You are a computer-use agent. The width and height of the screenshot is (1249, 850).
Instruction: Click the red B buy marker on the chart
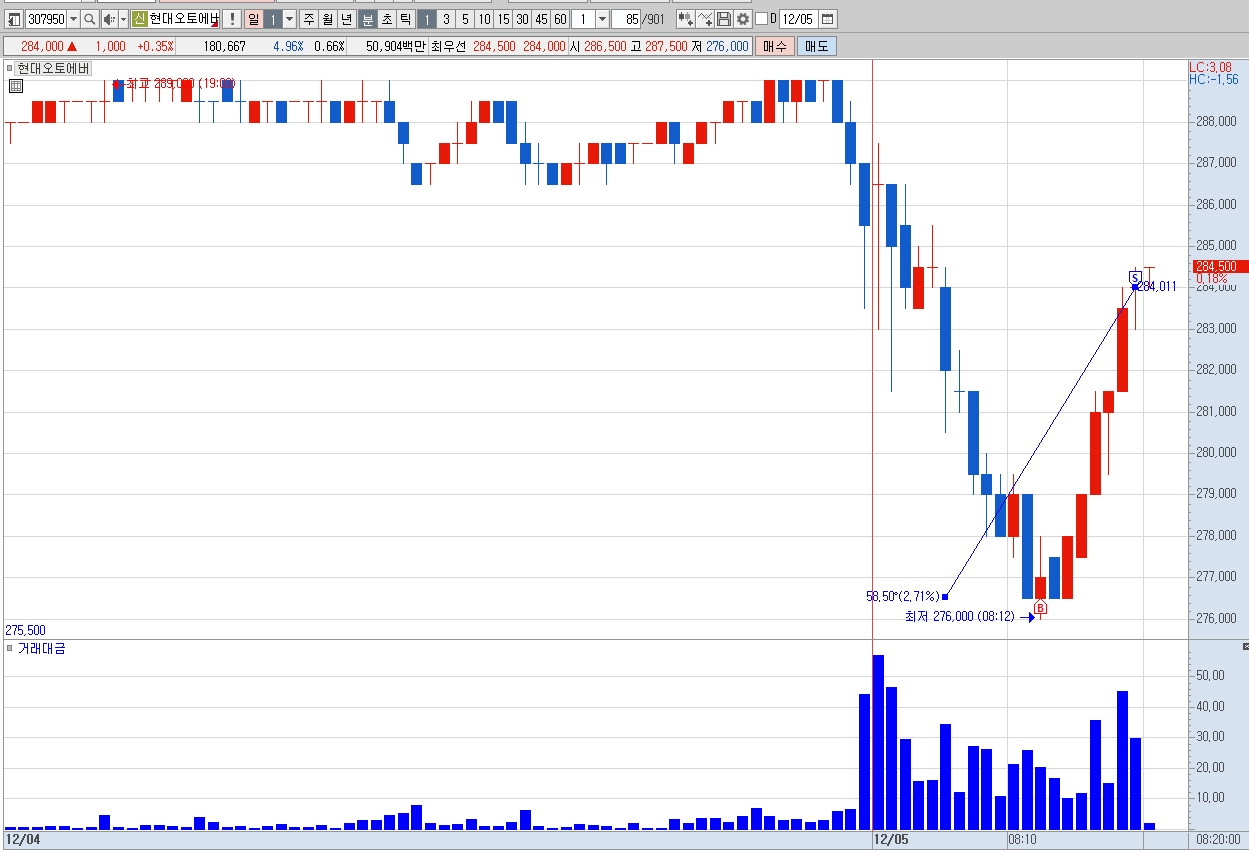[x=1040, y=608]
